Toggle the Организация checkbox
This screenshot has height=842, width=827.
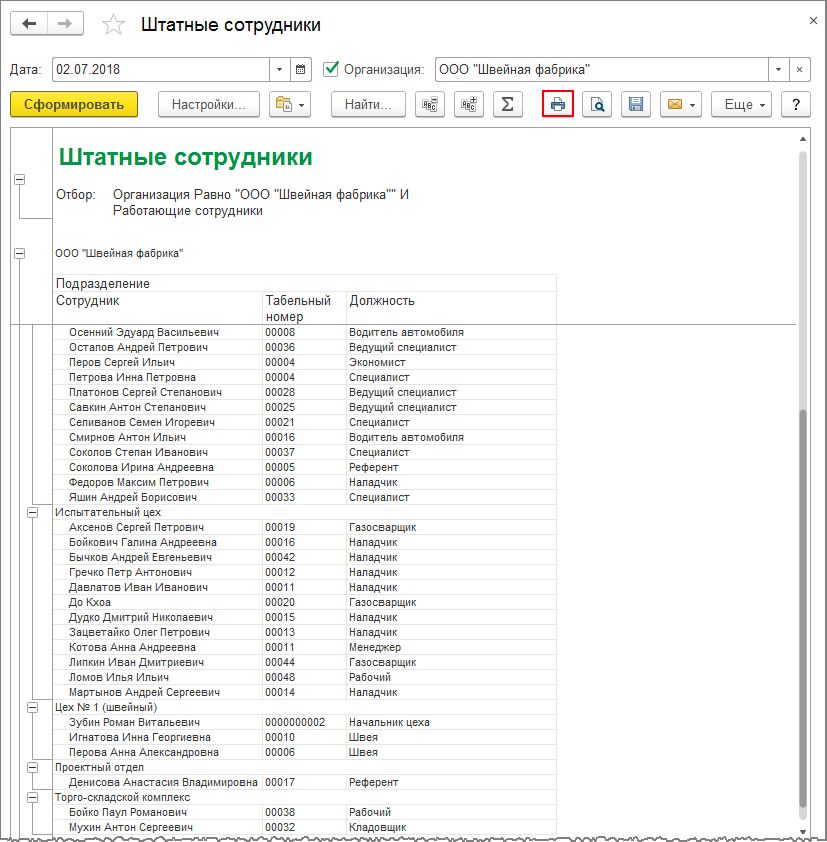pos(332,70)
